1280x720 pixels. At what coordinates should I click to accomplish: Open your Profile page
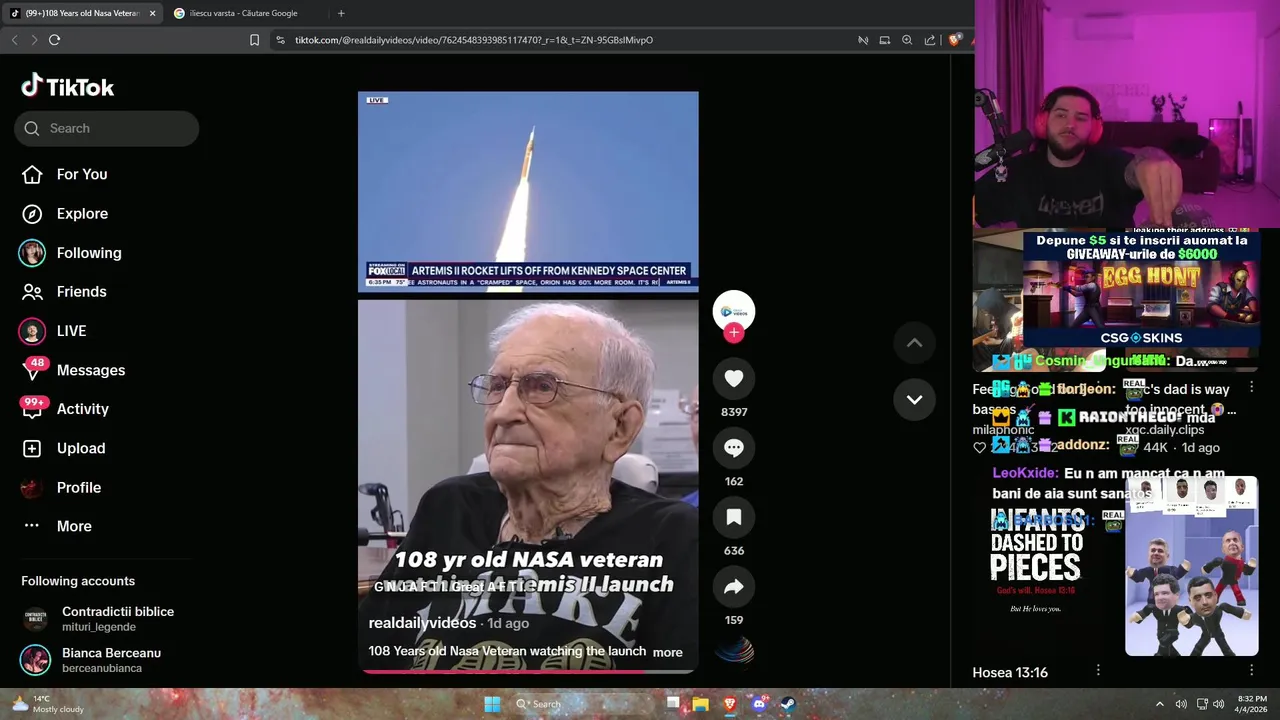click(61, 488)
